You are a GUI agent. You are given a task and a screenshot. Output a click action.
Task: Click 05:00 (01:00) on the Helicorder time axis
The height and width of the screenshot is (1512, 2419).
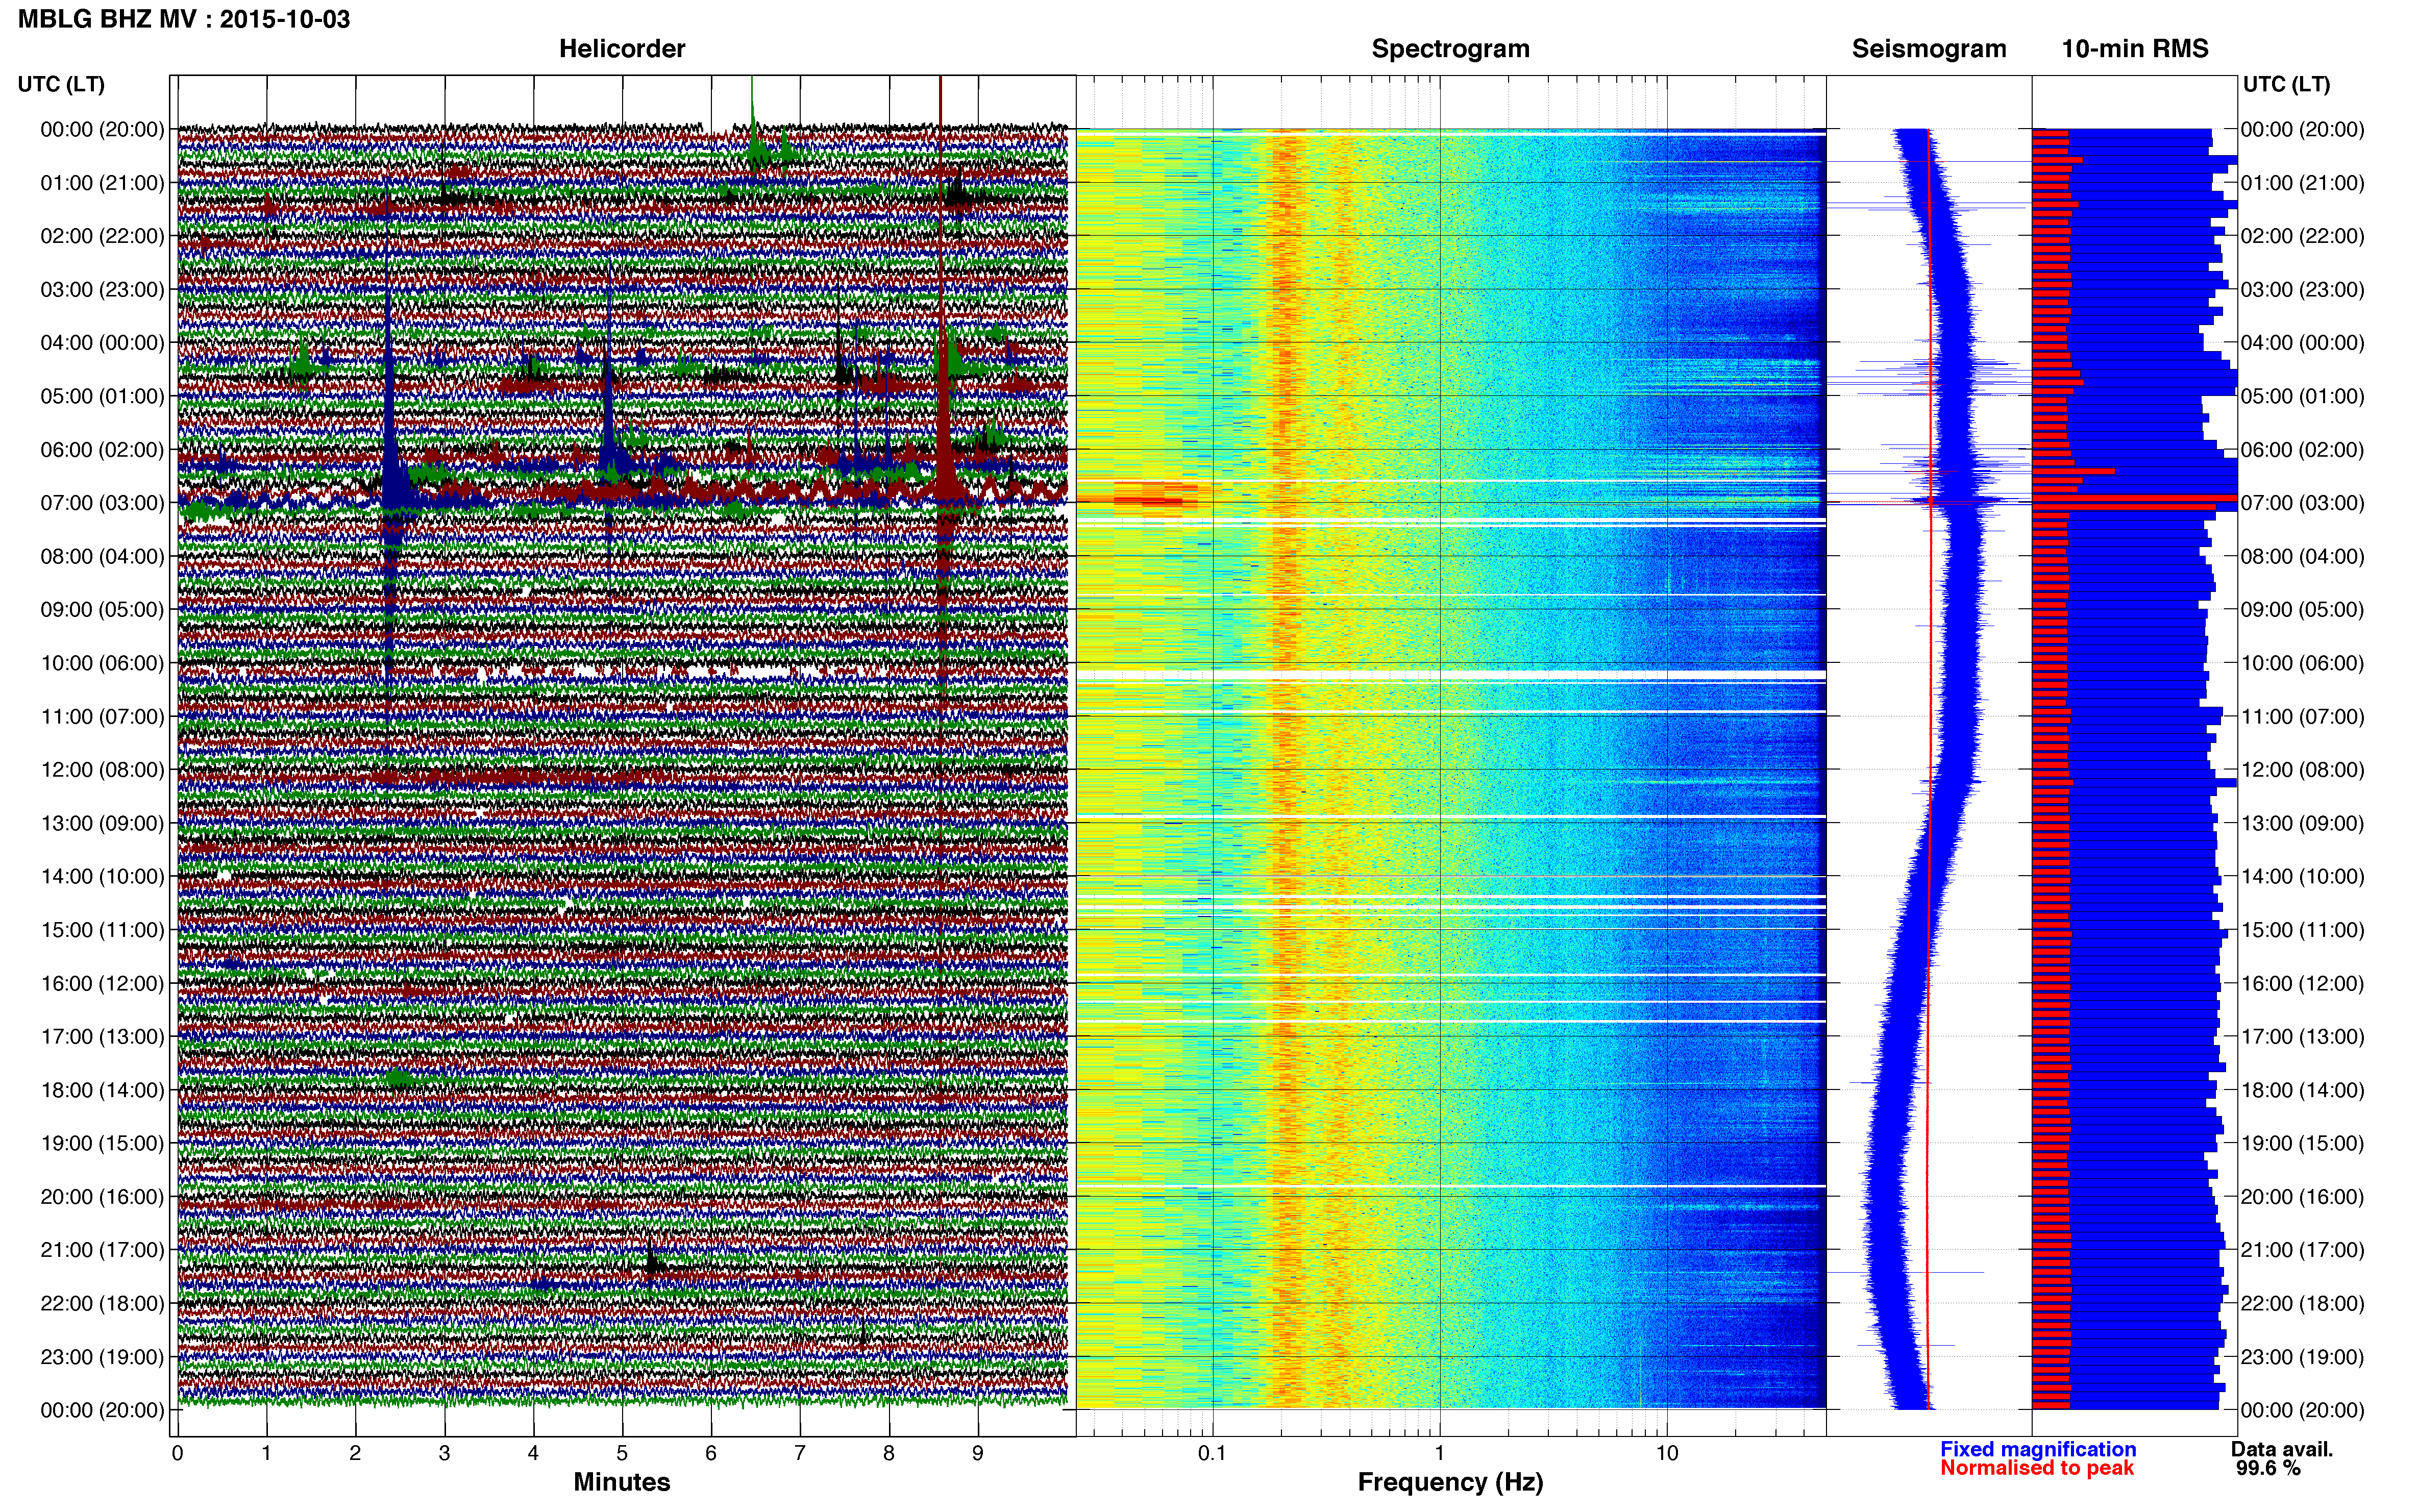[x=102, y=396]
